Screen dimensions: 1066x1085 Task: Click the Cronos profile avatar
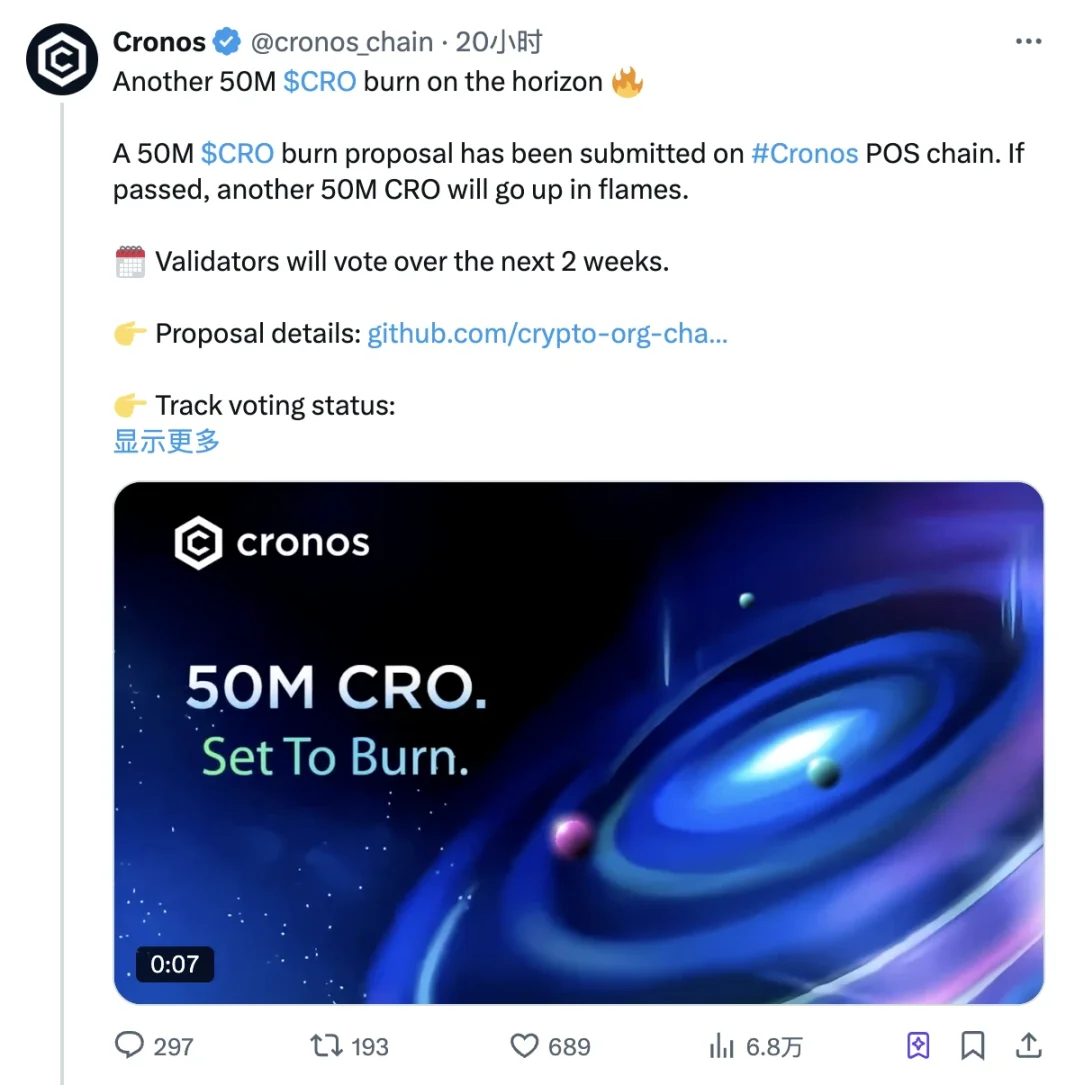click(x=62, y=60)
